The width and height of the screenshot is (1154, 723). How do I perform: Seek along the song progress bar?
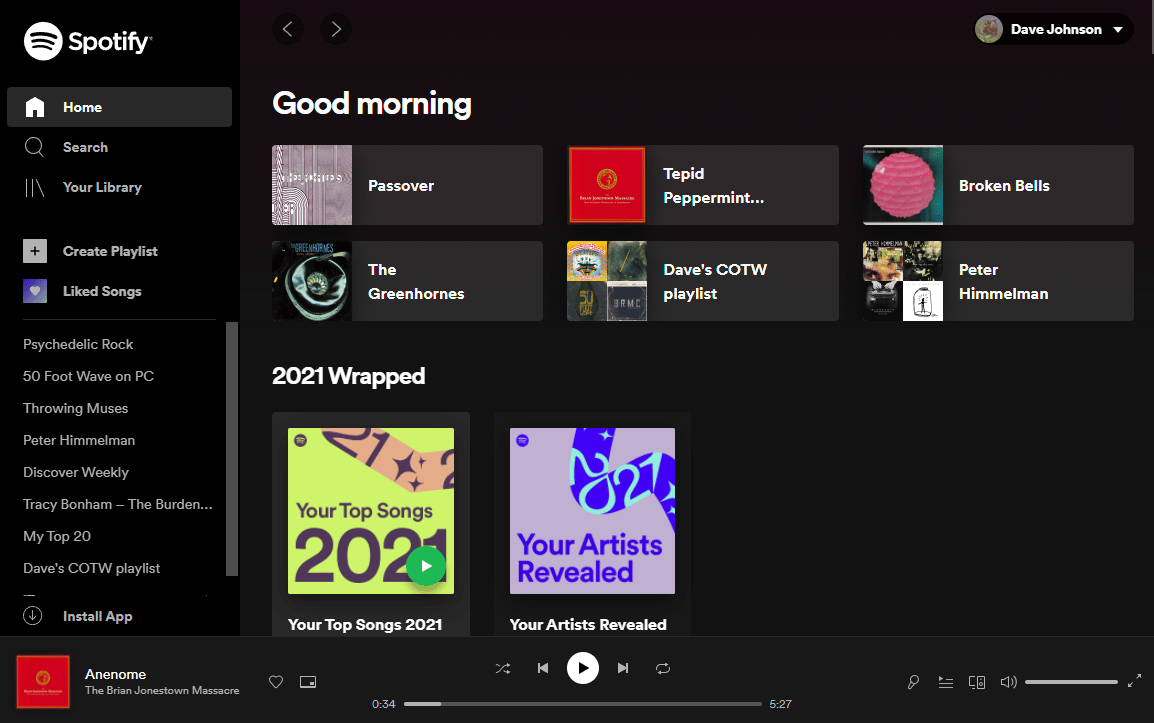click(583, 704)
